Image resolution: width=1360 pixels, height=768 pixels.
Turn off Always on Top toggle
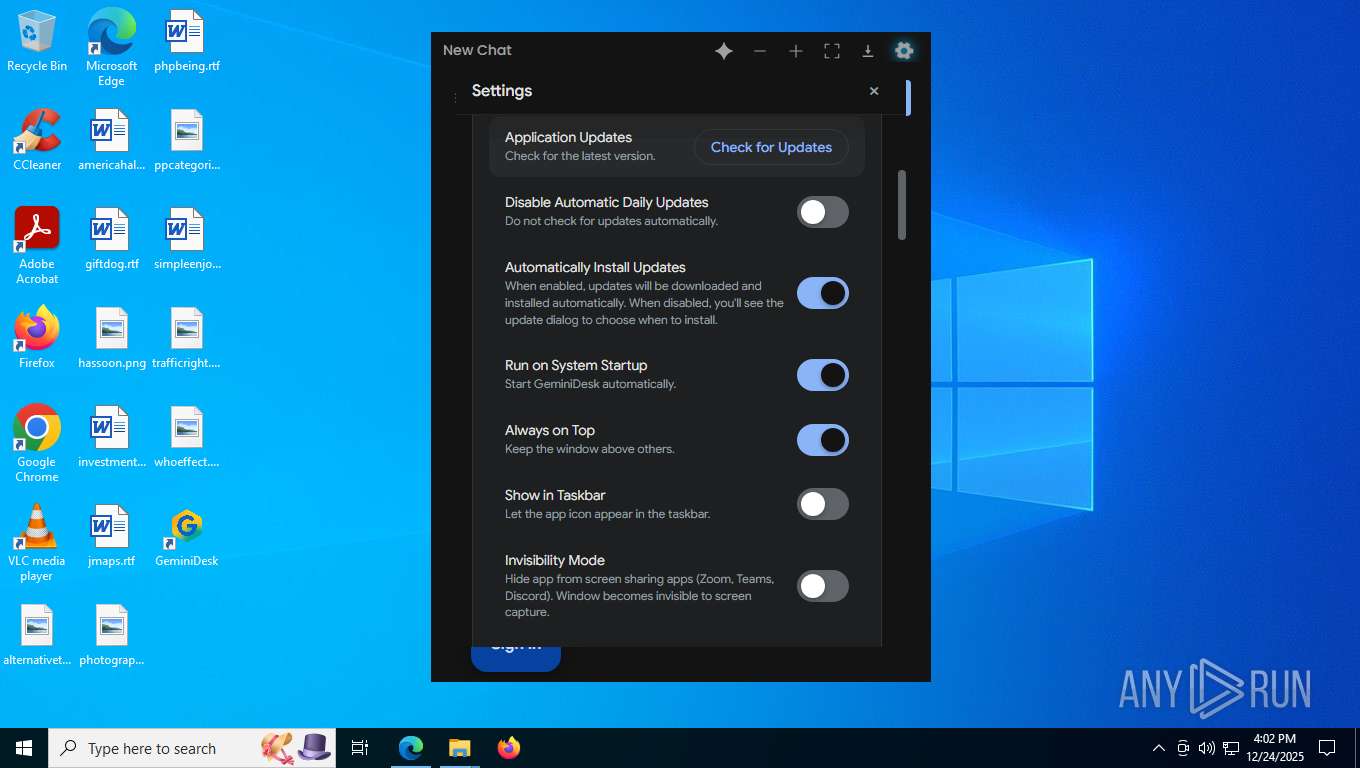(x=822, y=440)
